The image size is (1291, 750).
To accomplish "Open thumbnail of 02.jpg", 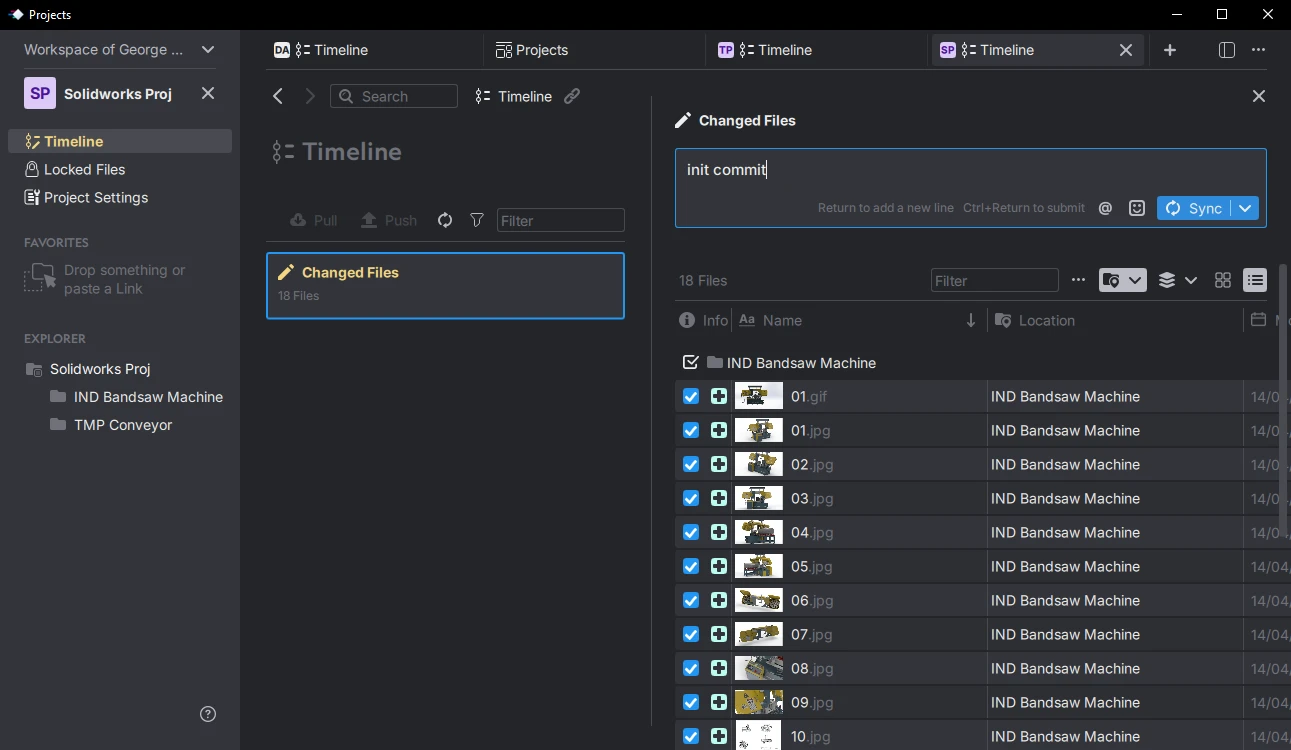I will point(758,464).
